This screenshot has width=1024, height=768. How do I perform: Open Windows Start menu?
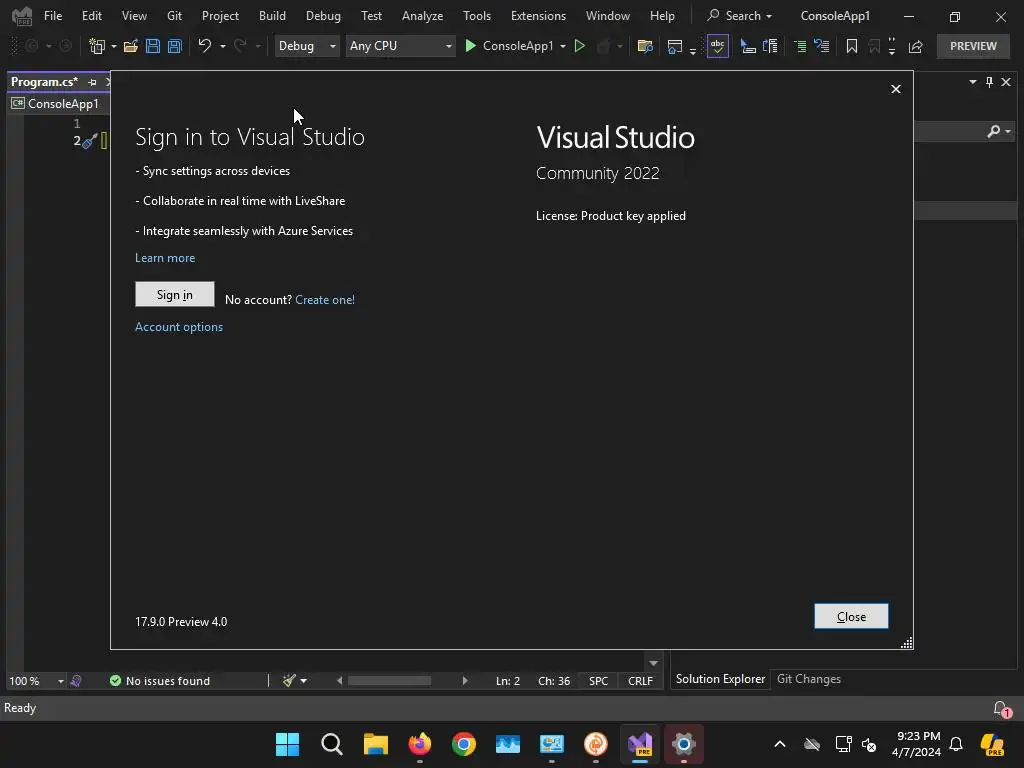tap(287, 744)
